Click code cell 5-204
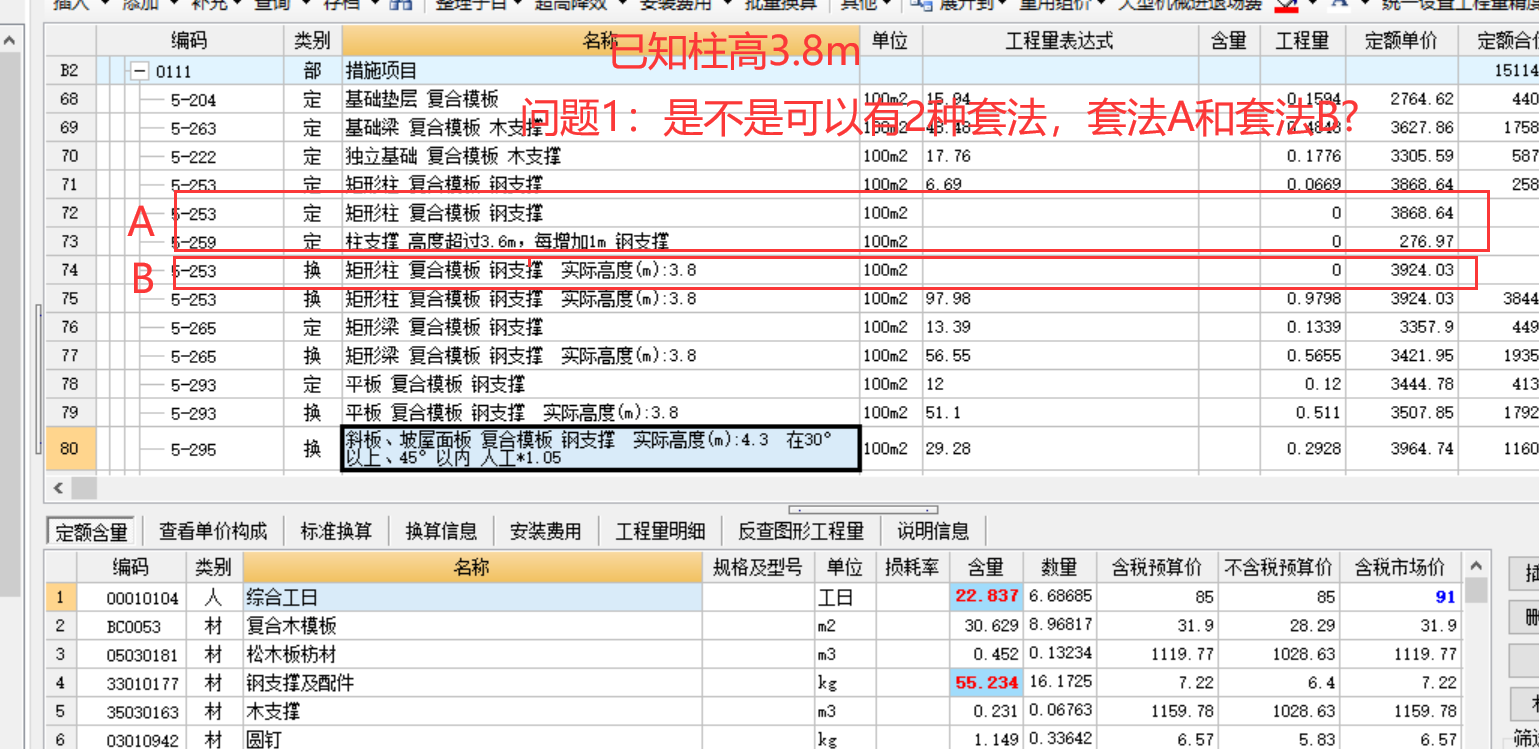The image size is (1539, 749). [193, 100]
